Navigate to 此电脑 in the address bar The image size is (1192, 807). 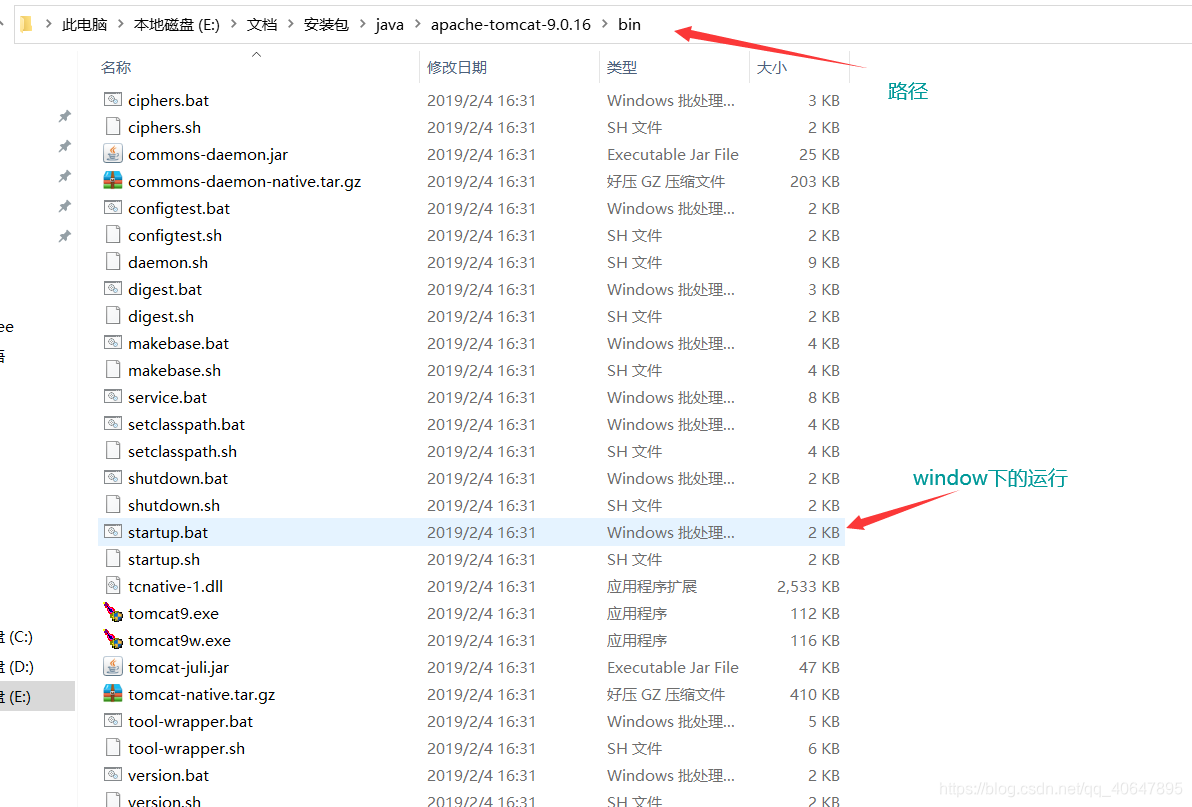coord(84,24)
